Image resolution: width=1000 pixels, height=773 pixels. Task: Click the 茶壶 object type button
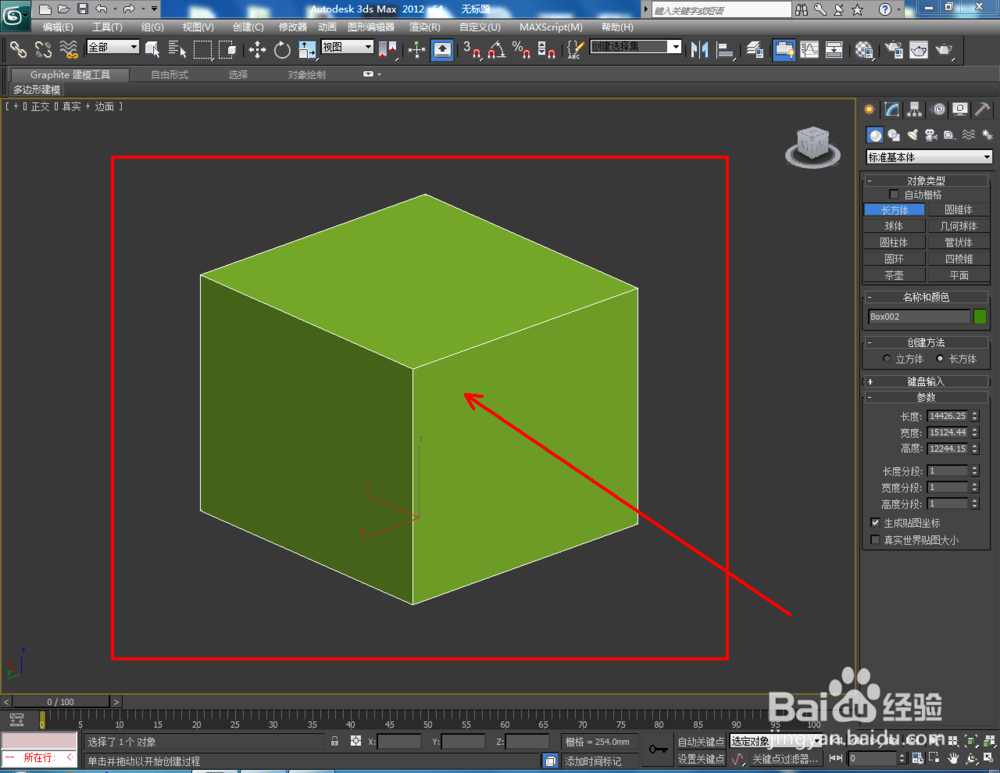pos(894,275)
